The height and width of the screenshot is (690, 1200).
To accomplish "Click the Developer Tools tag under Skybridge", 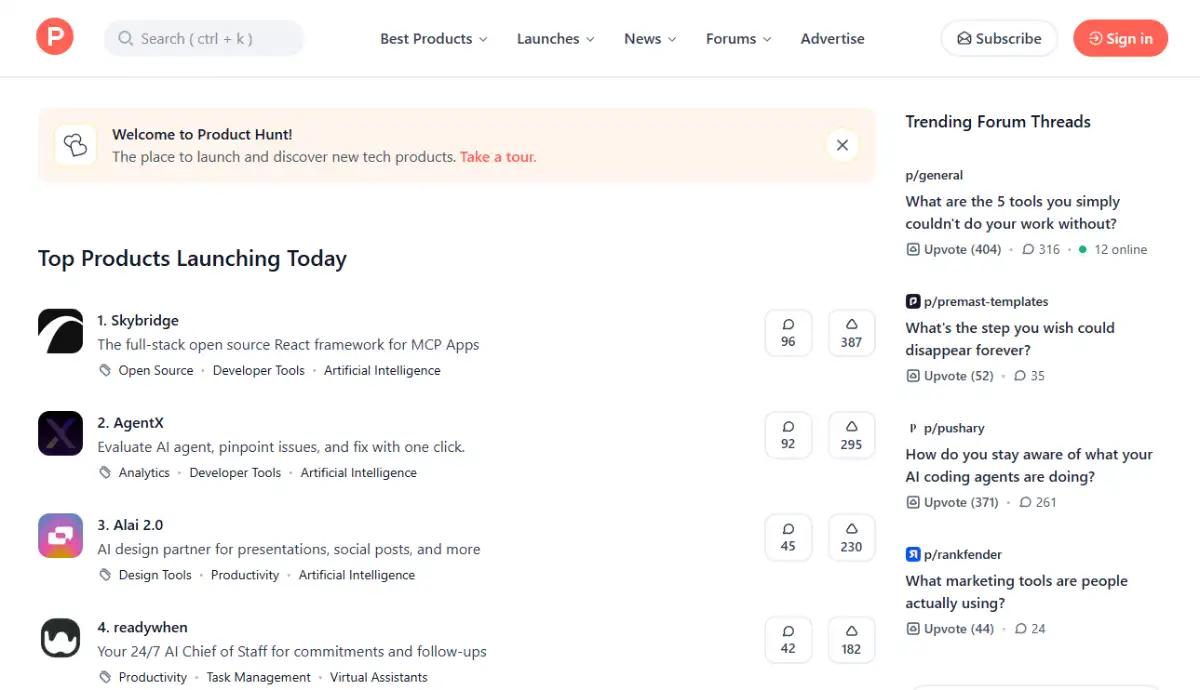I will point(259,370).
